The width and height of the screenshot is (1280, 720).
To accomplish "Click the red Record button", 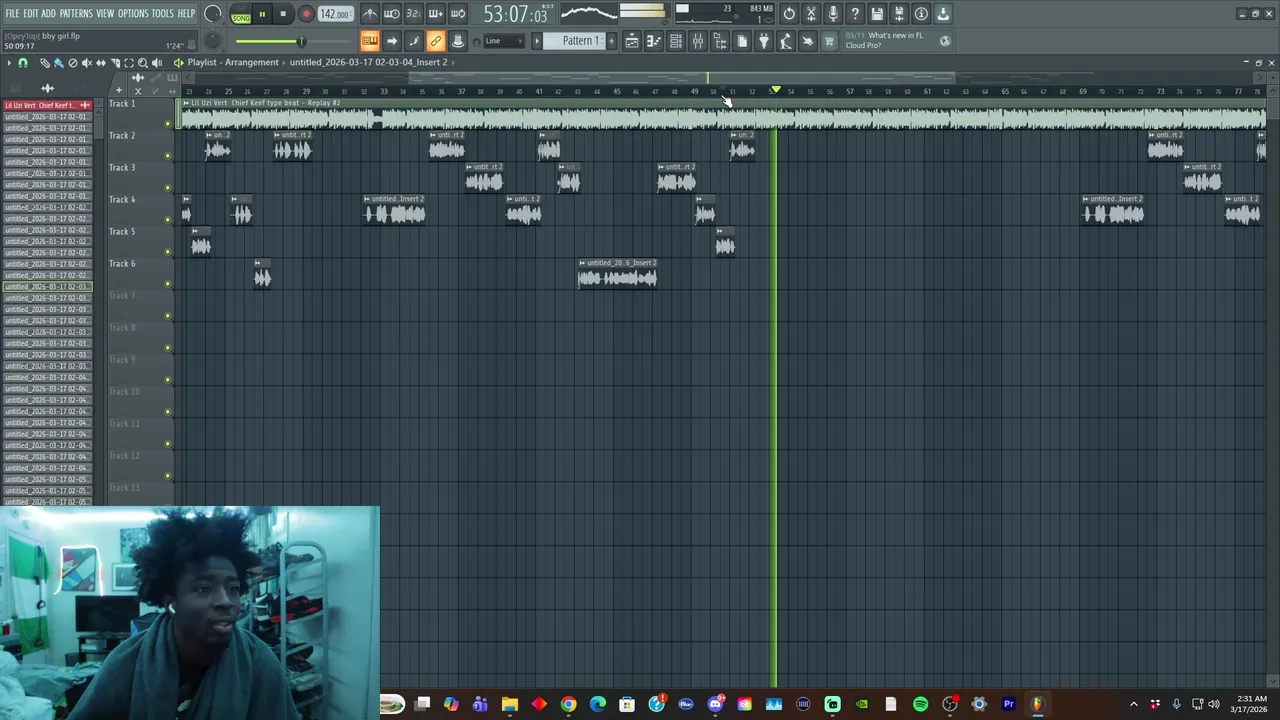I will (x=306, y=15).
